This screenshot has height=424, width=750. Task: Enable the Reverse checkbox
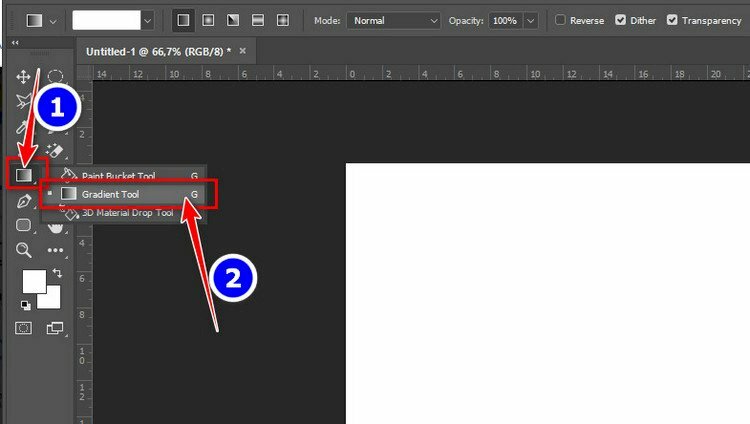(x=560, y=20)
